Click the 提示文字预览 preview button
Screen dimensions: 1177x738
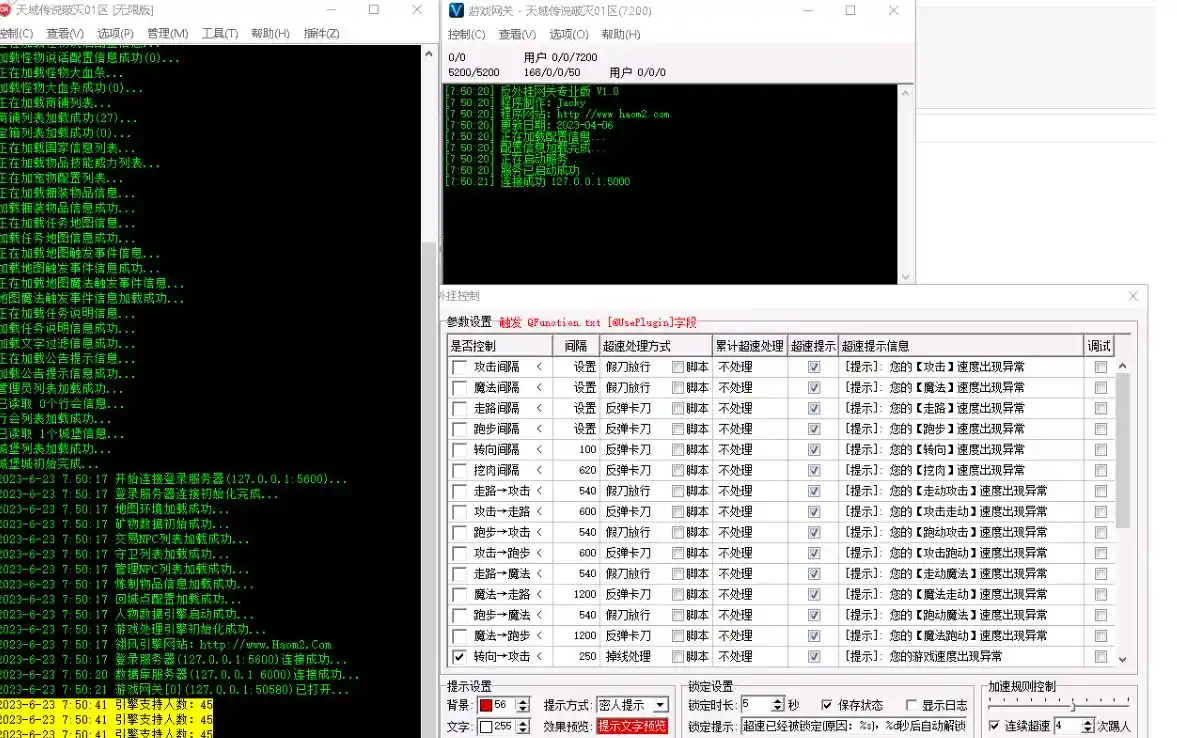pyautogui.click(x=632, y=726)
